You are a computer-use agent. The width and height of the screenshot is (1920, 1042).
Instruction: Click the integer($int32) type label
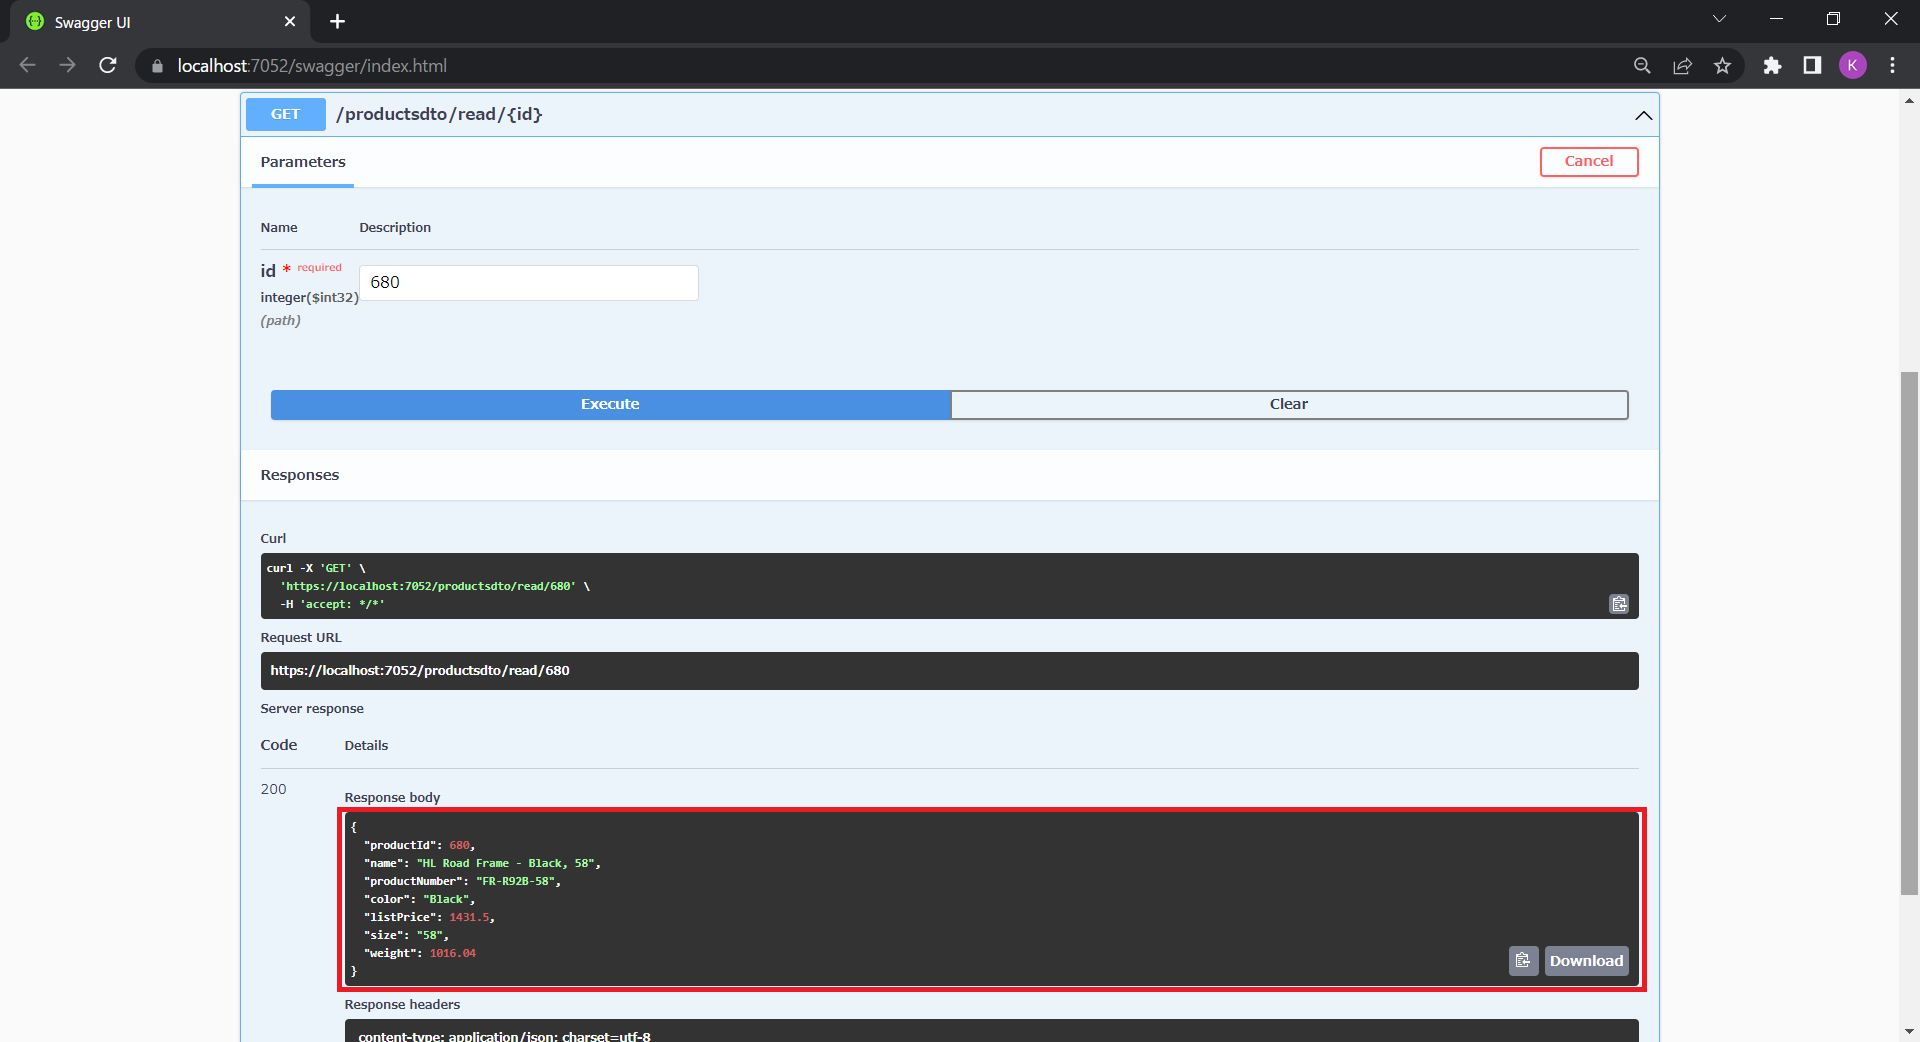tap(309, 297)
